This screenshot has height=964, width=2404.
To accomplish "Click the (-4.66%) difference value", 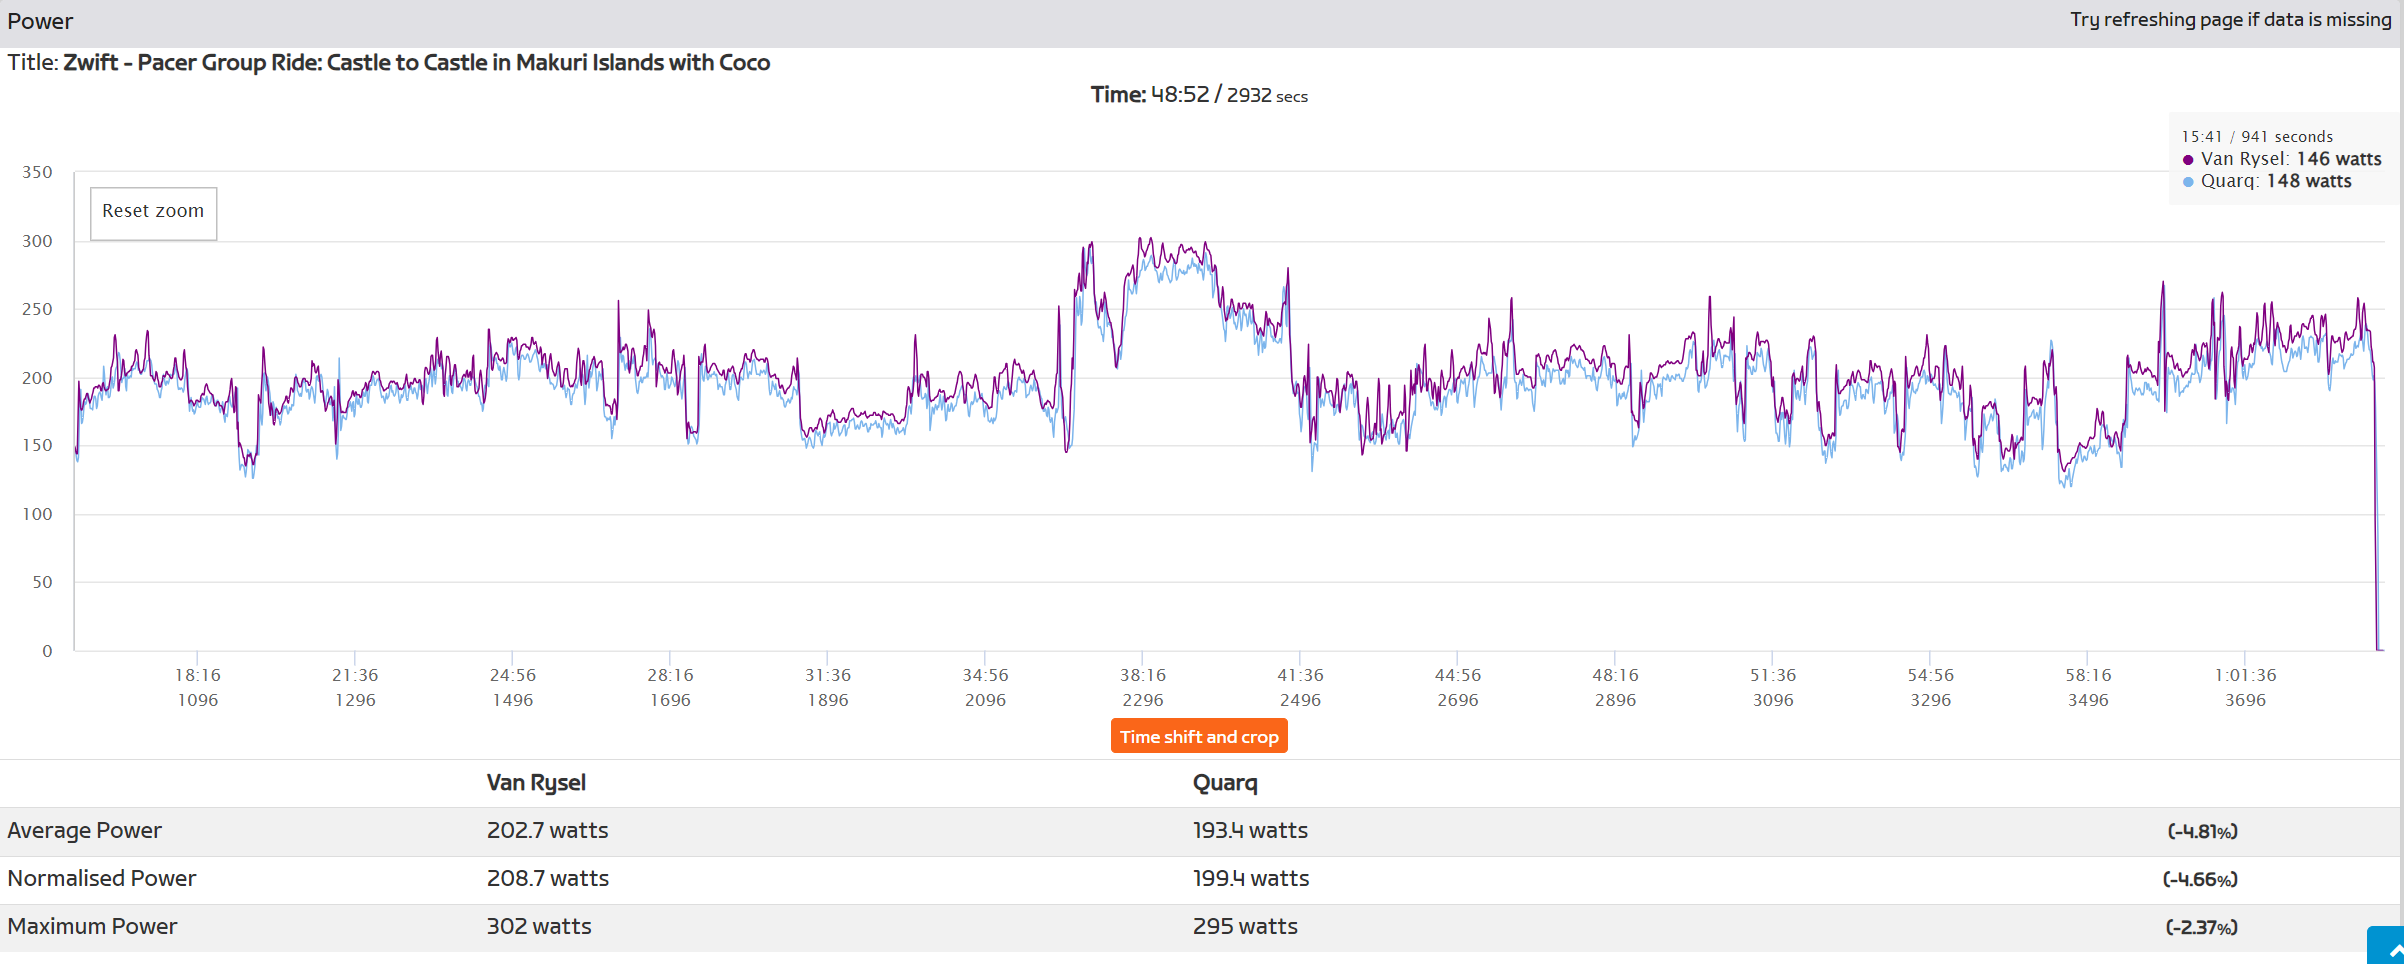I will tap(2200, 880).
